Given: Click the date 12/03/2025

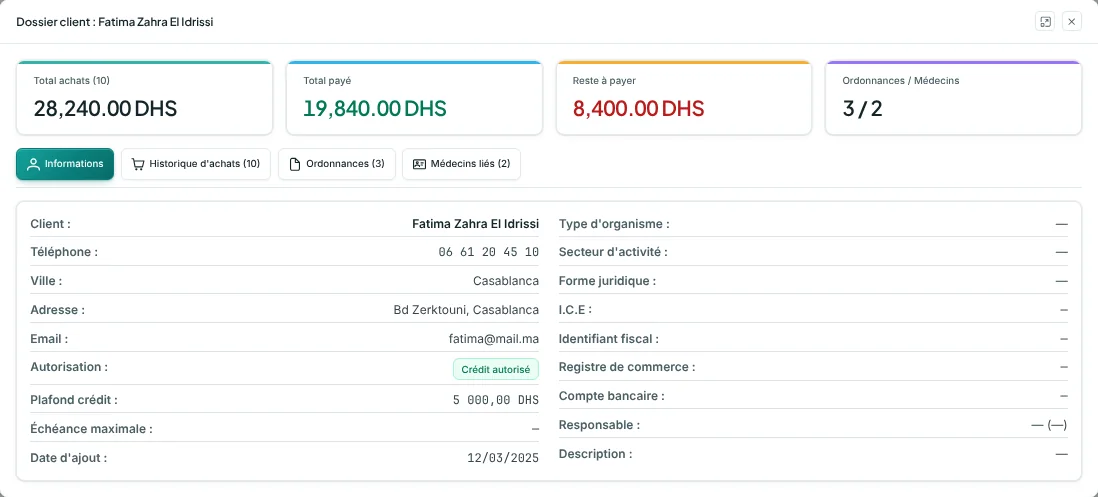Looking at the screenshot, I should click(503, 458).
